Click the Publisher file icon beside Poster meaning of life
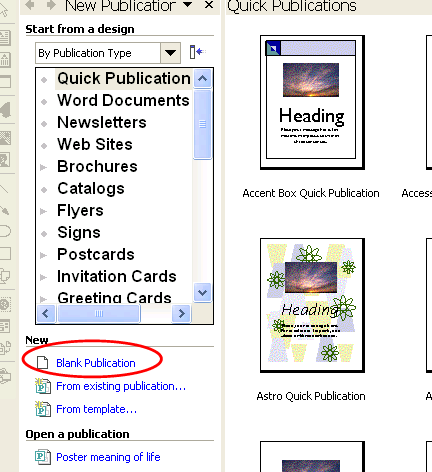Image resolution: width=432 pixels, height=472 pixels. [43, 457]
